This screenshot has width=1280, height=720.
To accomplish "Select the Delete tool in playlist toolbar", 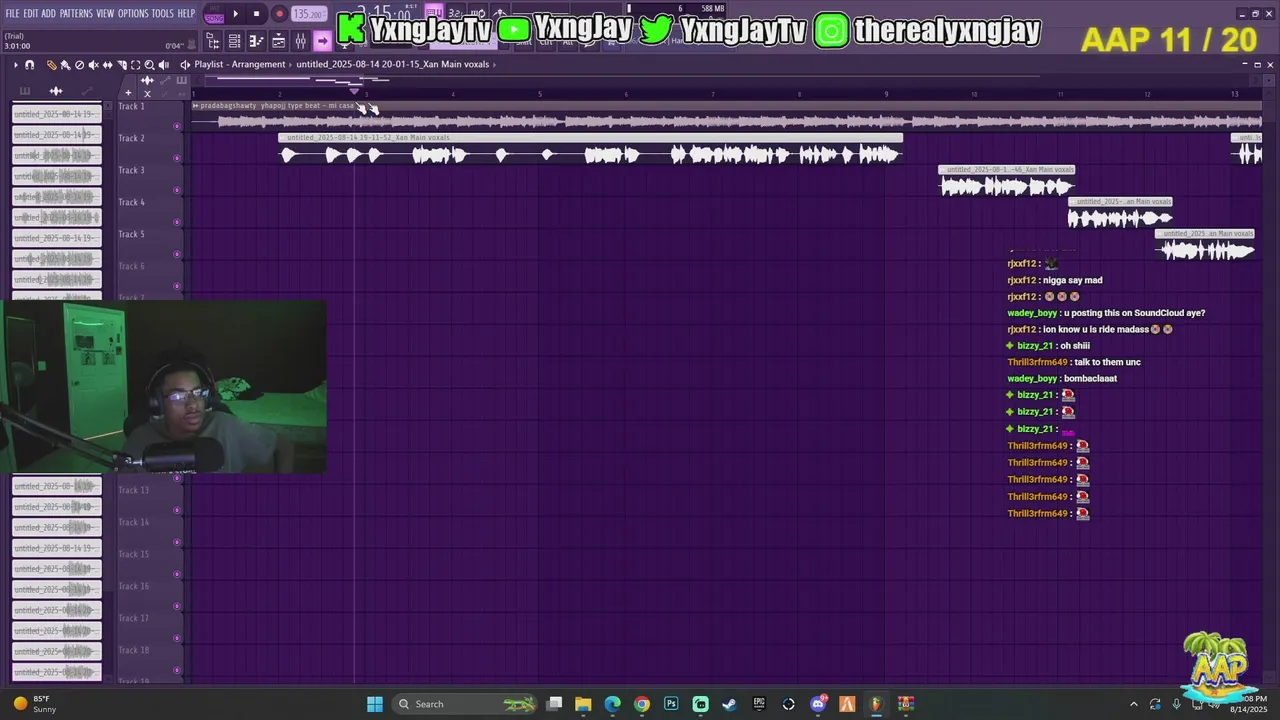I will click(x=79, y=64).
